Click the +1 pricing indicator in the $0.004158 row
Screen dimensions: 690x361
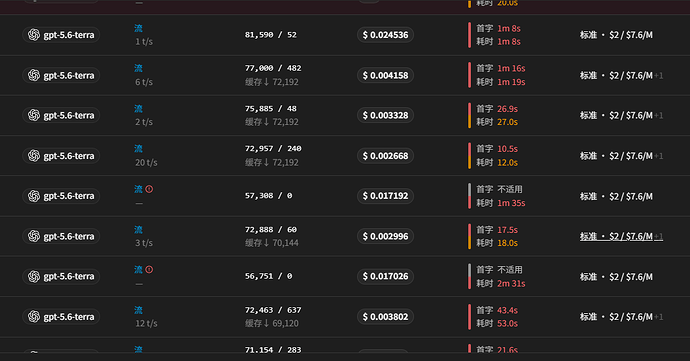point(658,76)
